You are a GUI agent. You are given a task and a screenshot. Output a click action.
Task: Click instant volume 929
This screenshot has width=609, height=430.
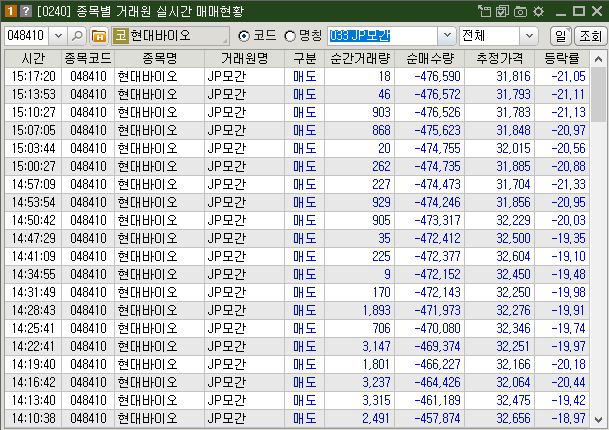(381, 202)
